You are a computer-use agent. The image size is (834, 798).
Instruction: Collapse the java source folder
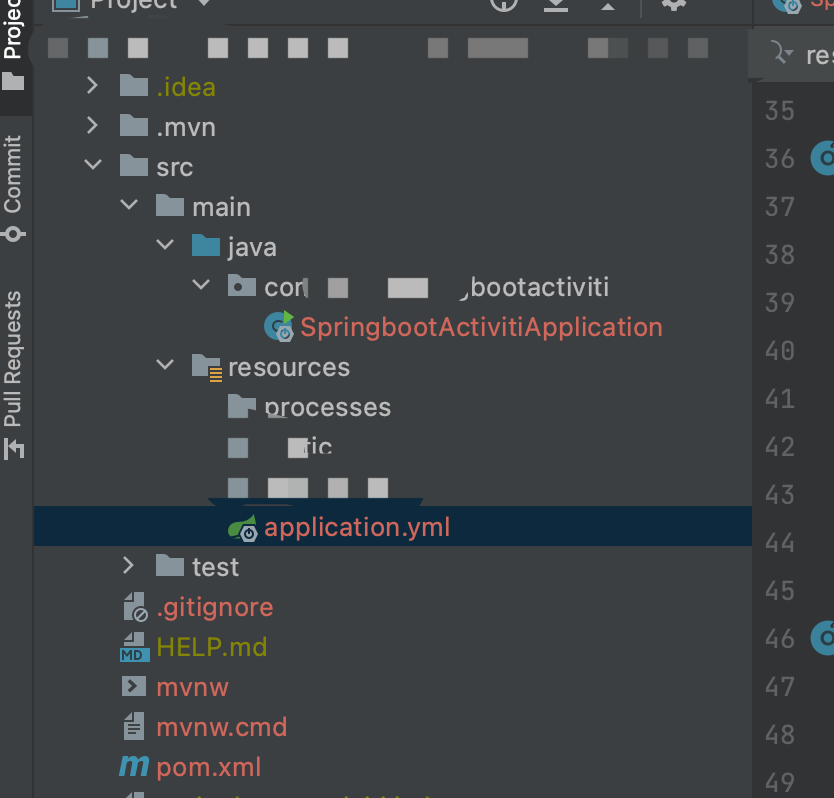165,245
